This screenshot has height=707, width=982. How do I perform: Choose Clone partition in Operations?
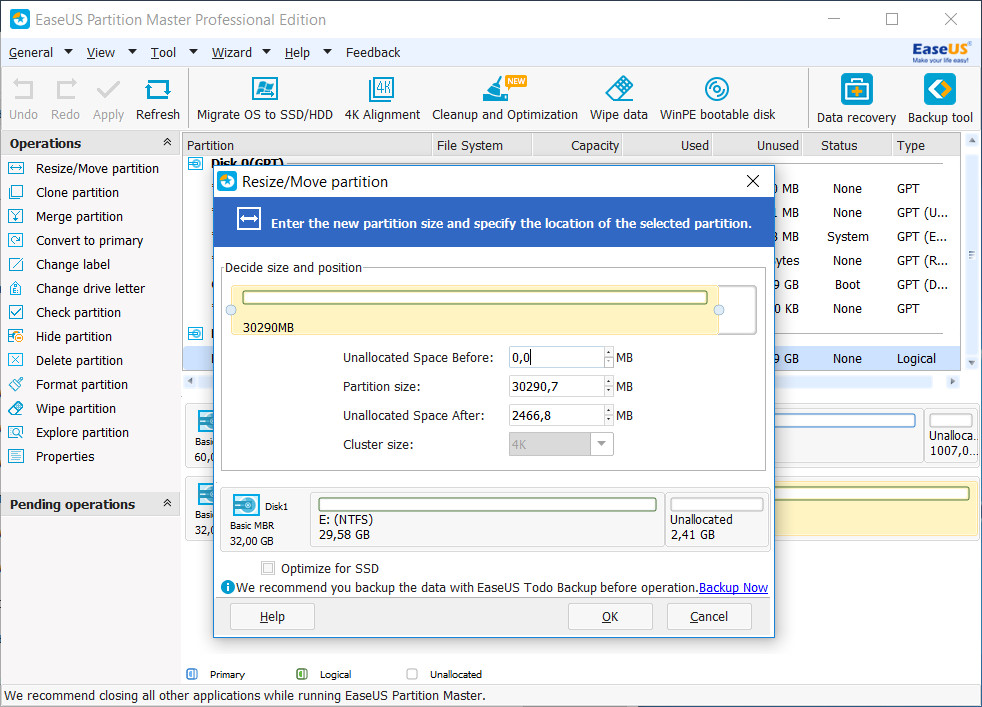pyautogui.click(x=77, y=192)
